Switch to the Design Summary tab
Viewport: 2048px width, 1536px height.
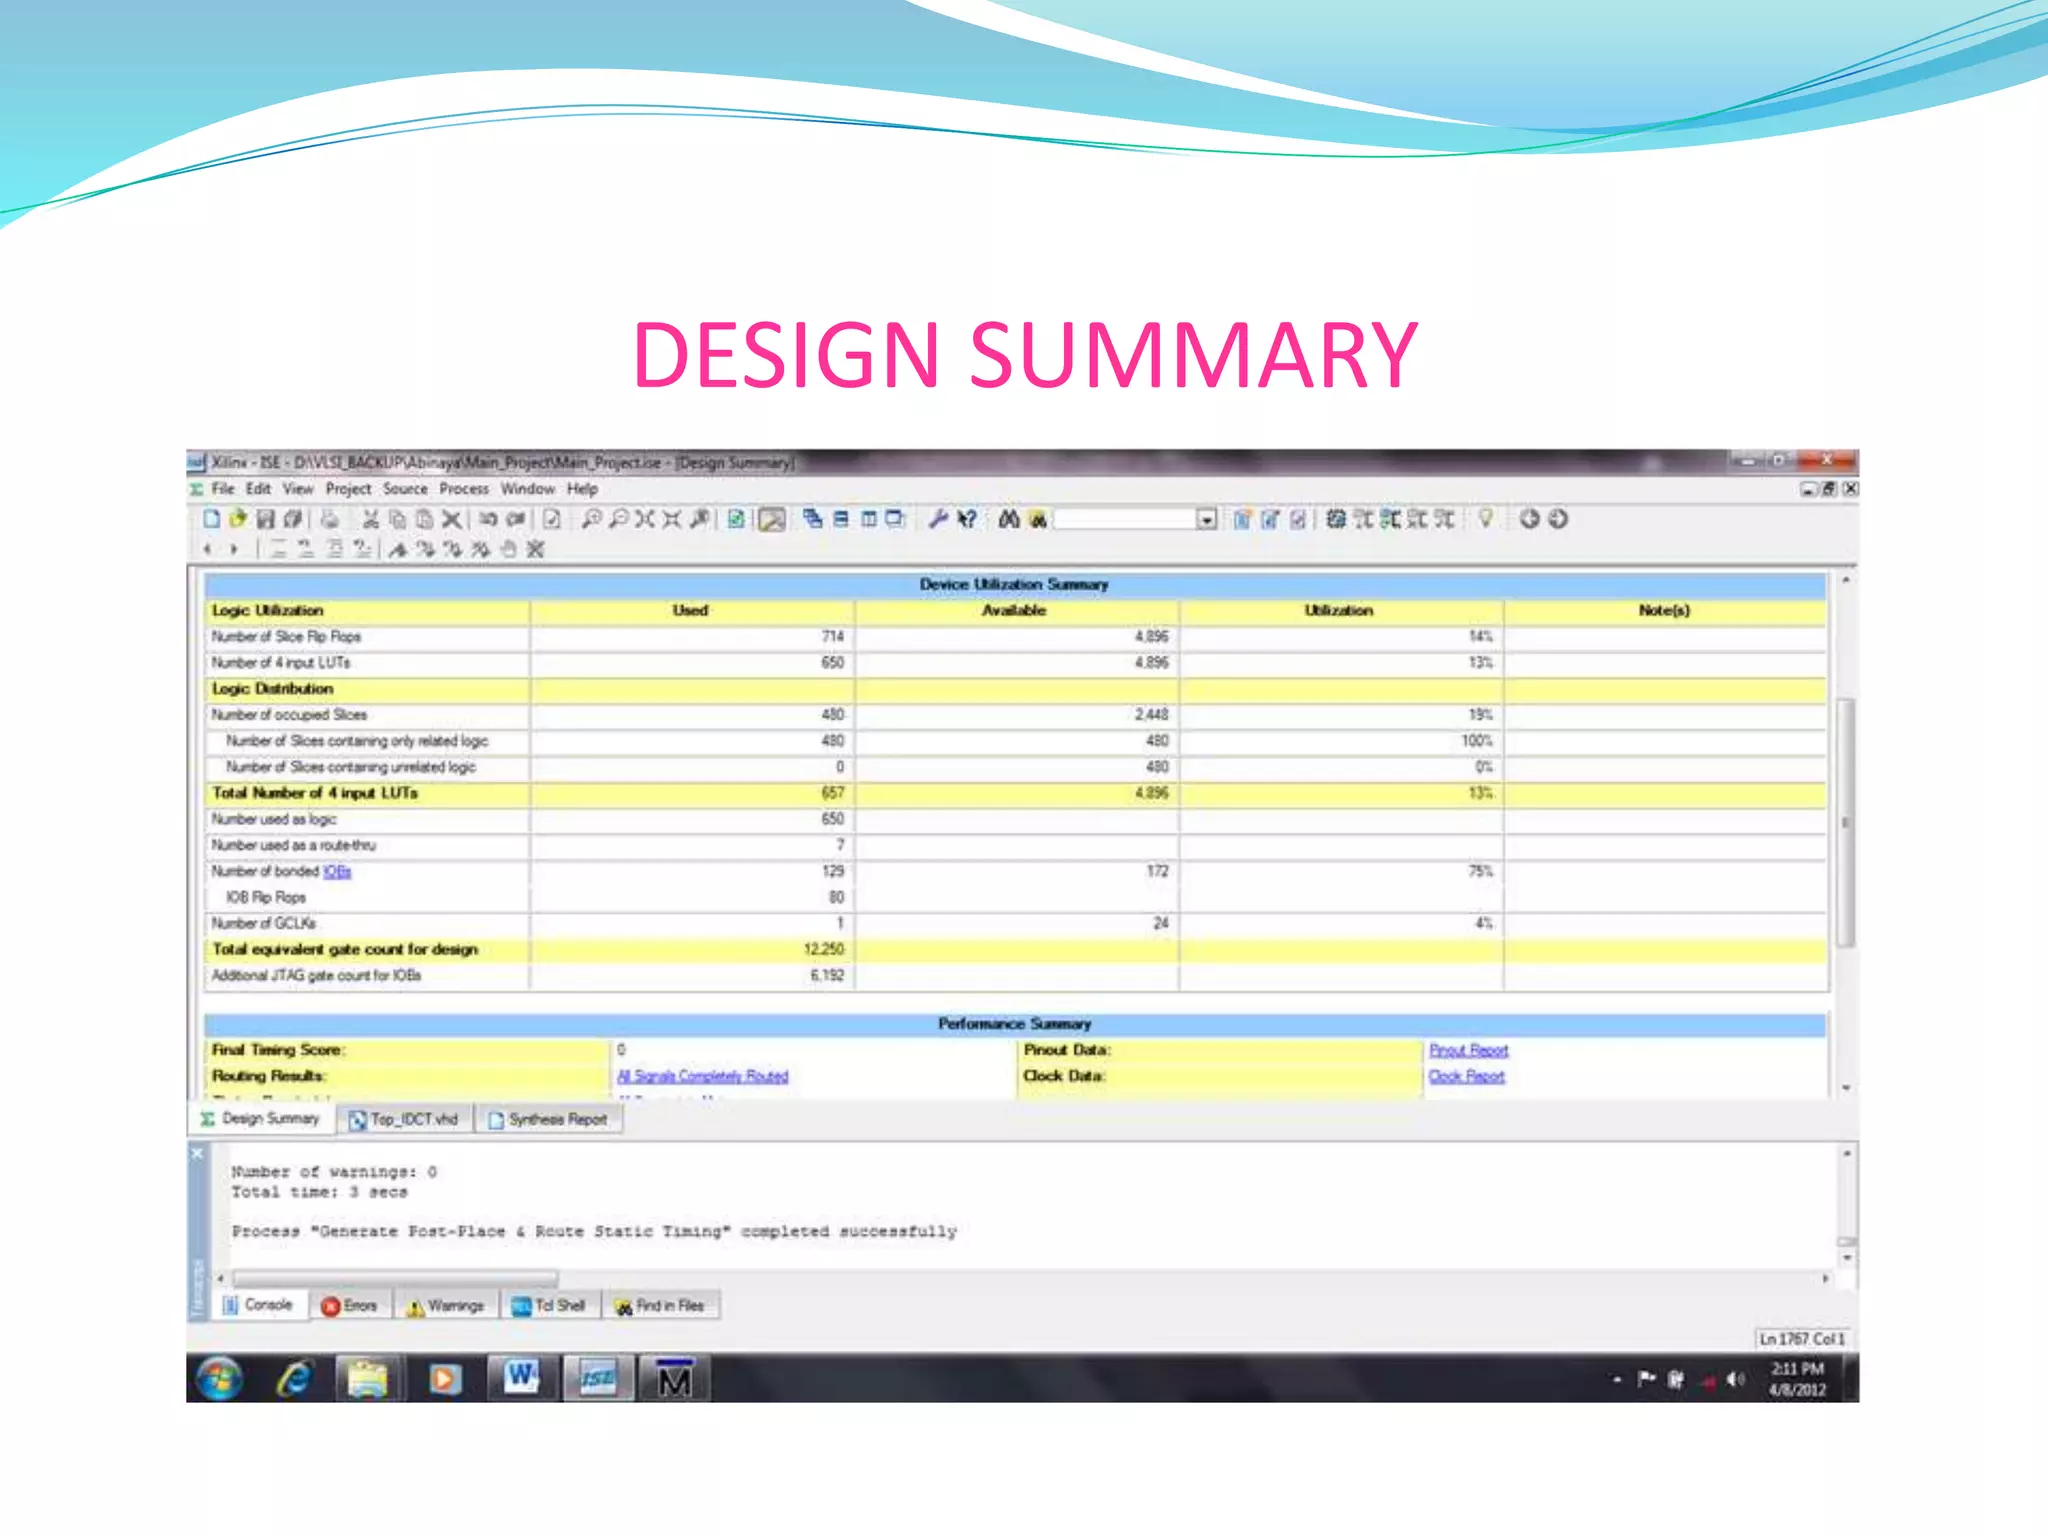click(x=261, y=1118)
